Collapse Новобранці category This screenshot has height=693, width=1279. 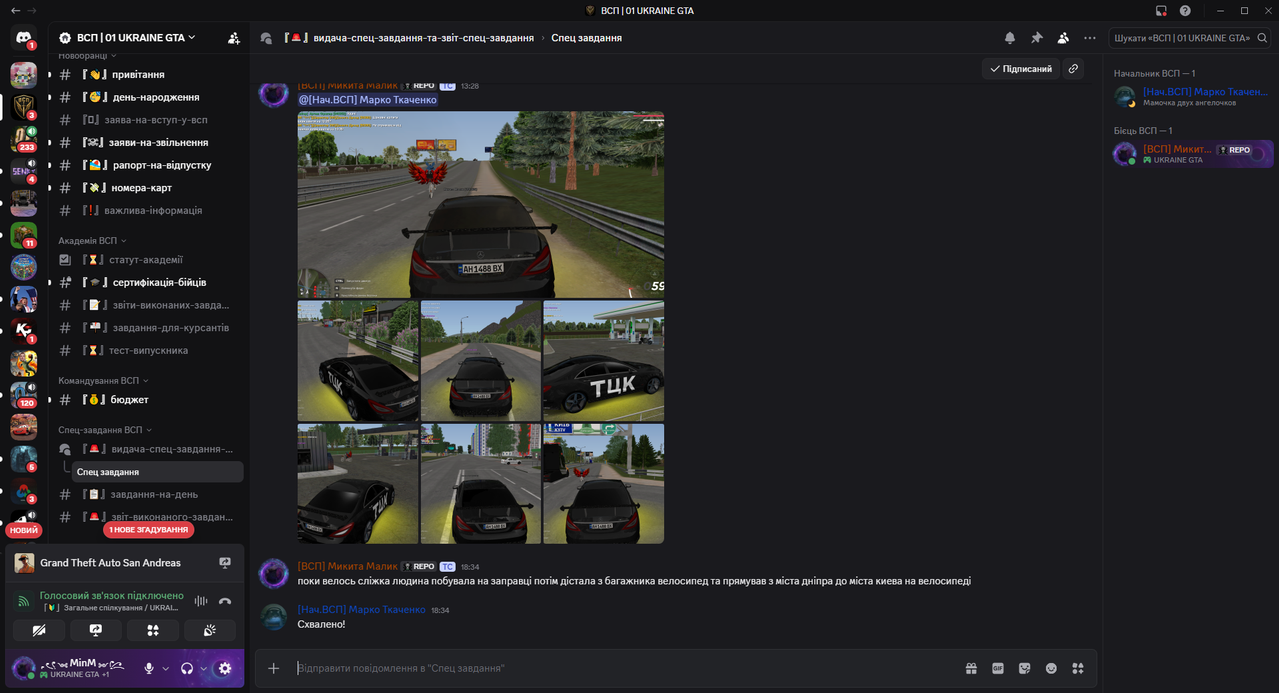88,56
